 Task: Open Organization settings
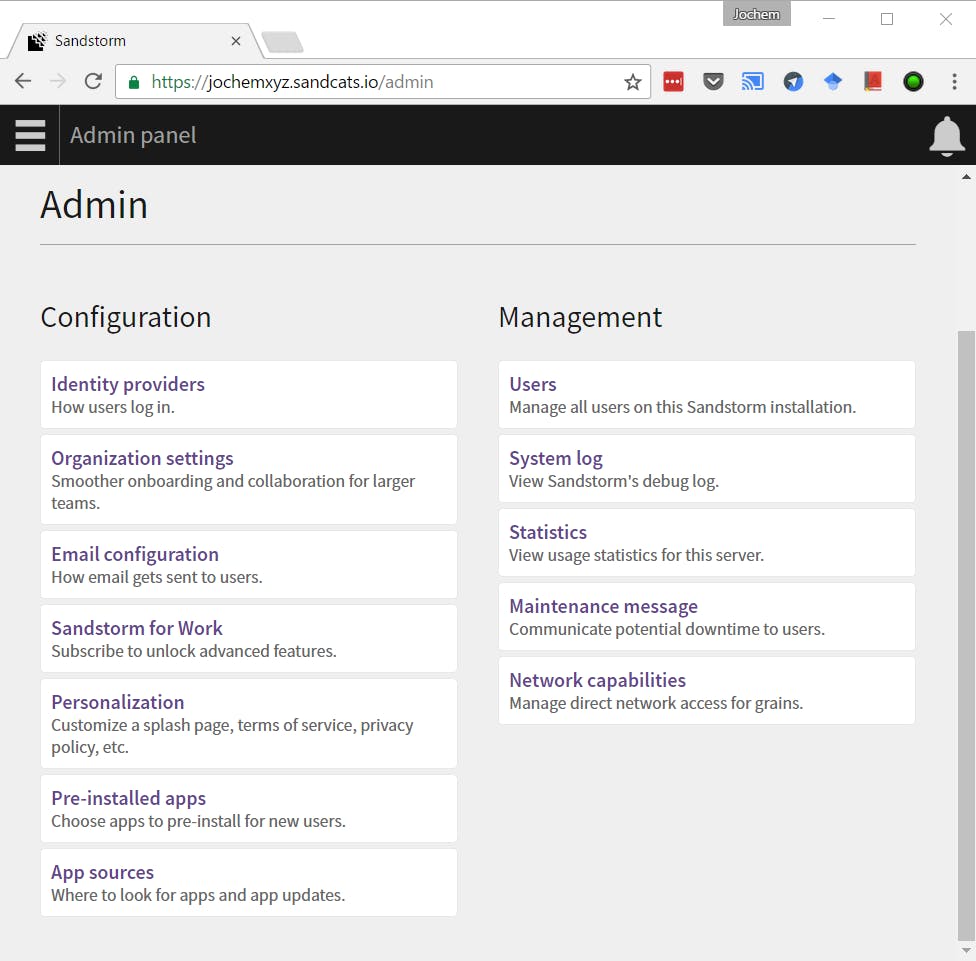(x=142, y=458)
